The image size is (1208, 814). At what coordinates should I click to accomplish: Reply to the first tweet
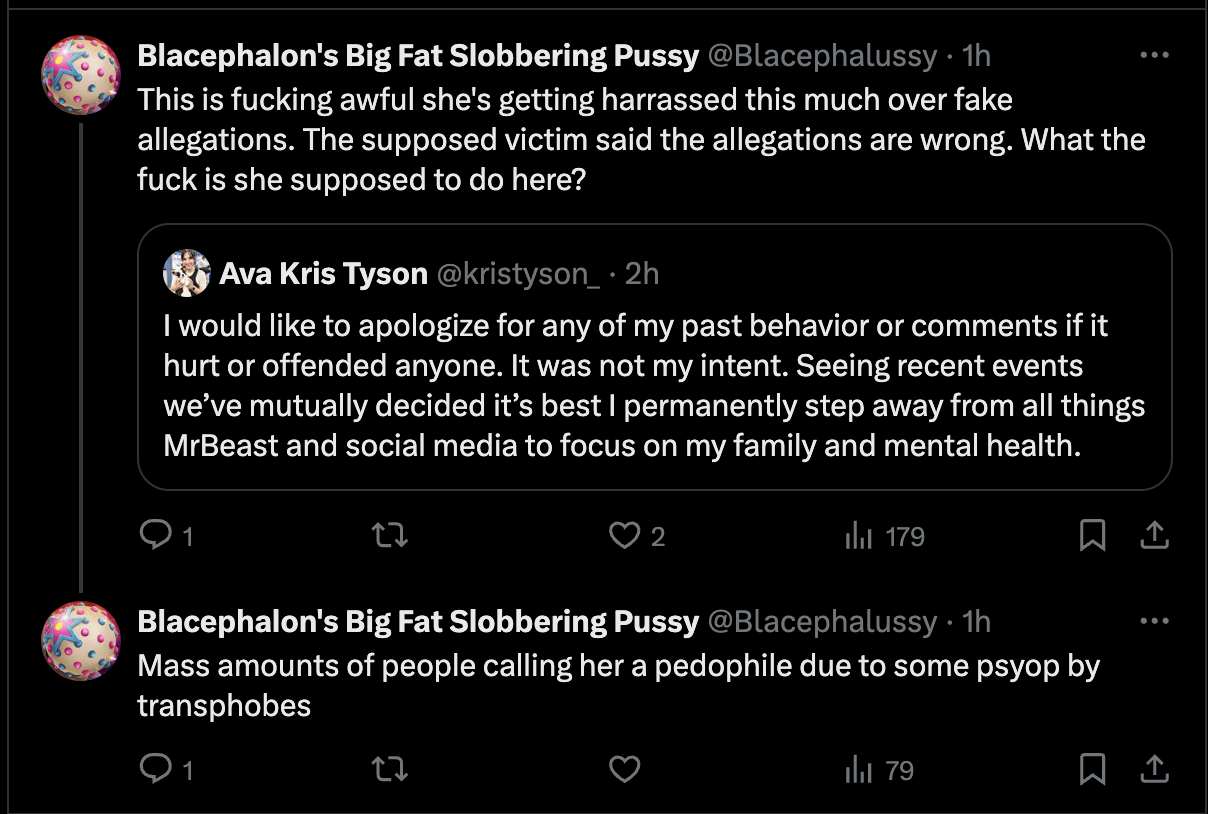click(x=155, y=537)
